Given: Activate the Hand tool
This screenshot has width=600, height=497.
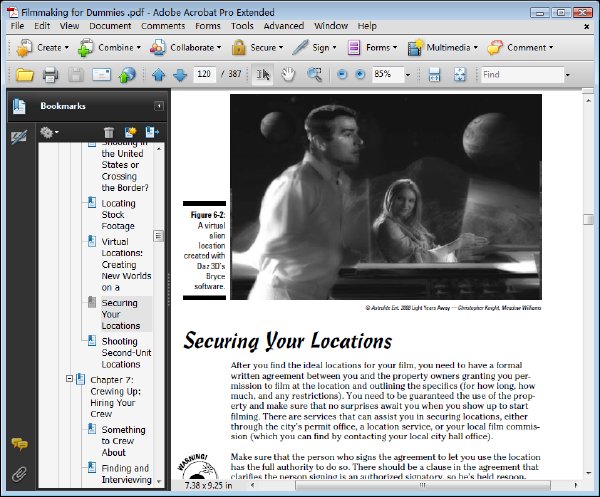Looking at the screenshot, I should (288, 75).
